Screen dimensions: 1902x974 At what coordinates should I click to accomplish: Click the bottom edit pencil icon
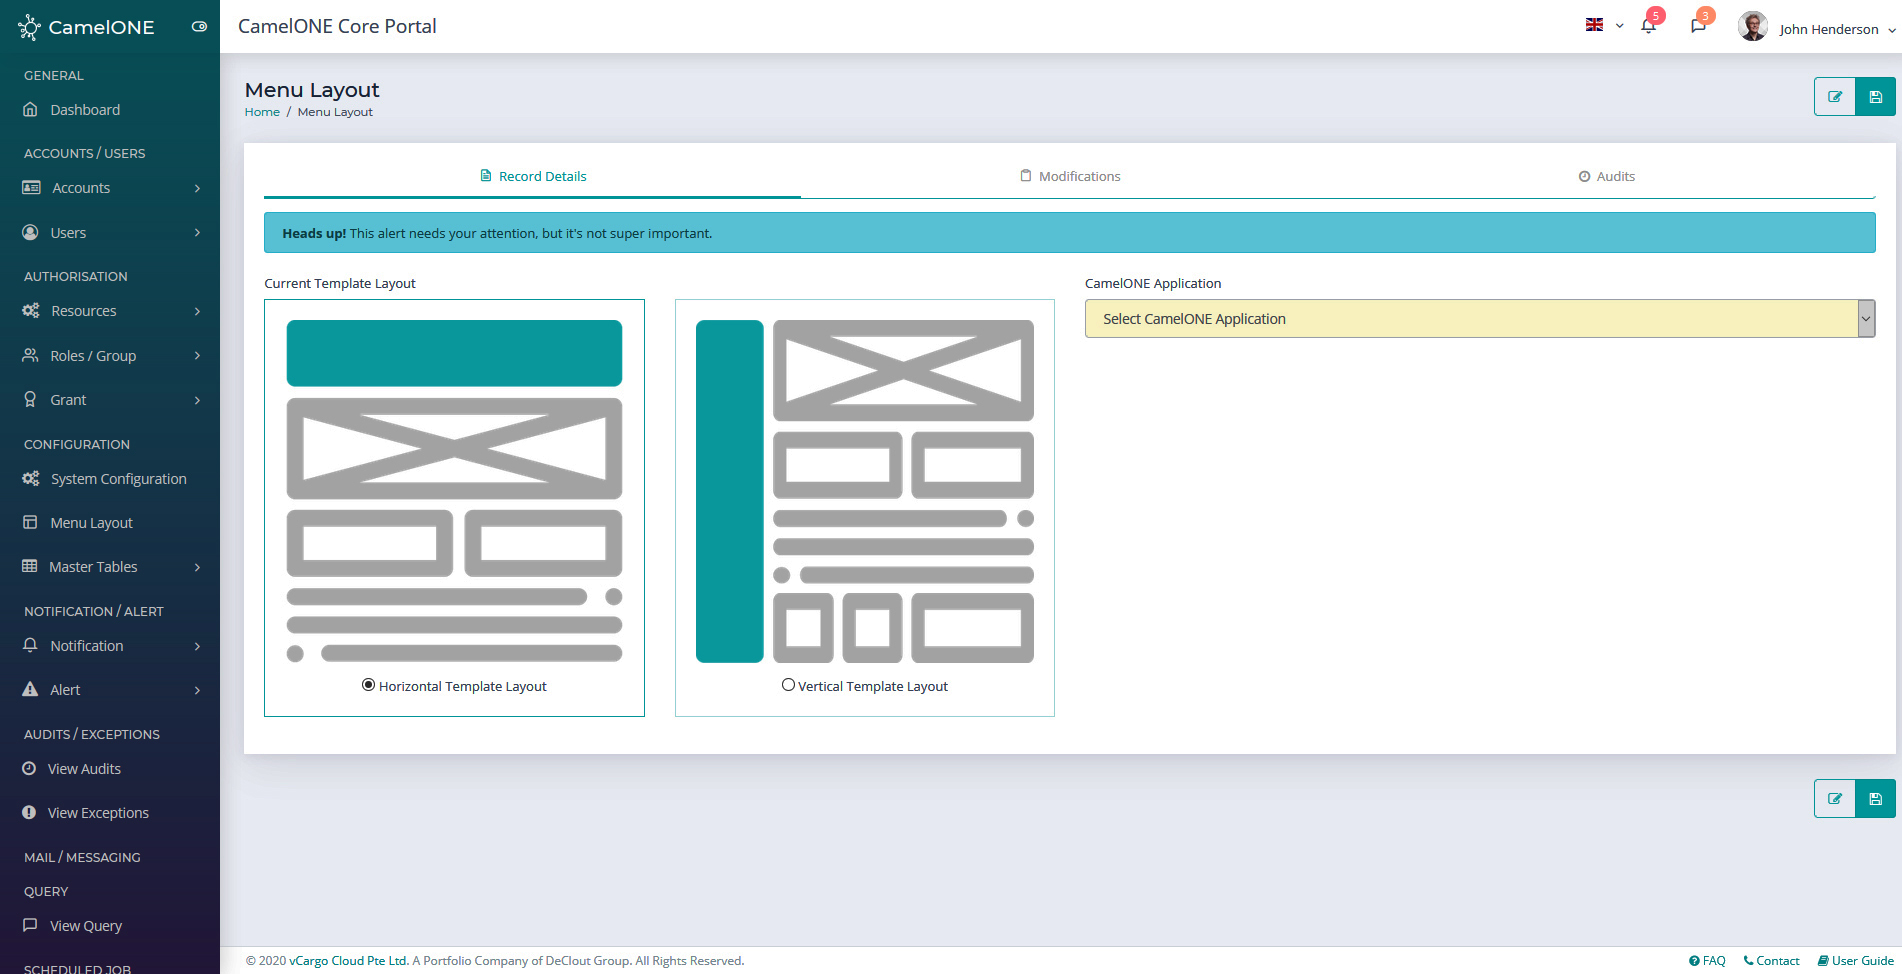tap(1835, 799)
